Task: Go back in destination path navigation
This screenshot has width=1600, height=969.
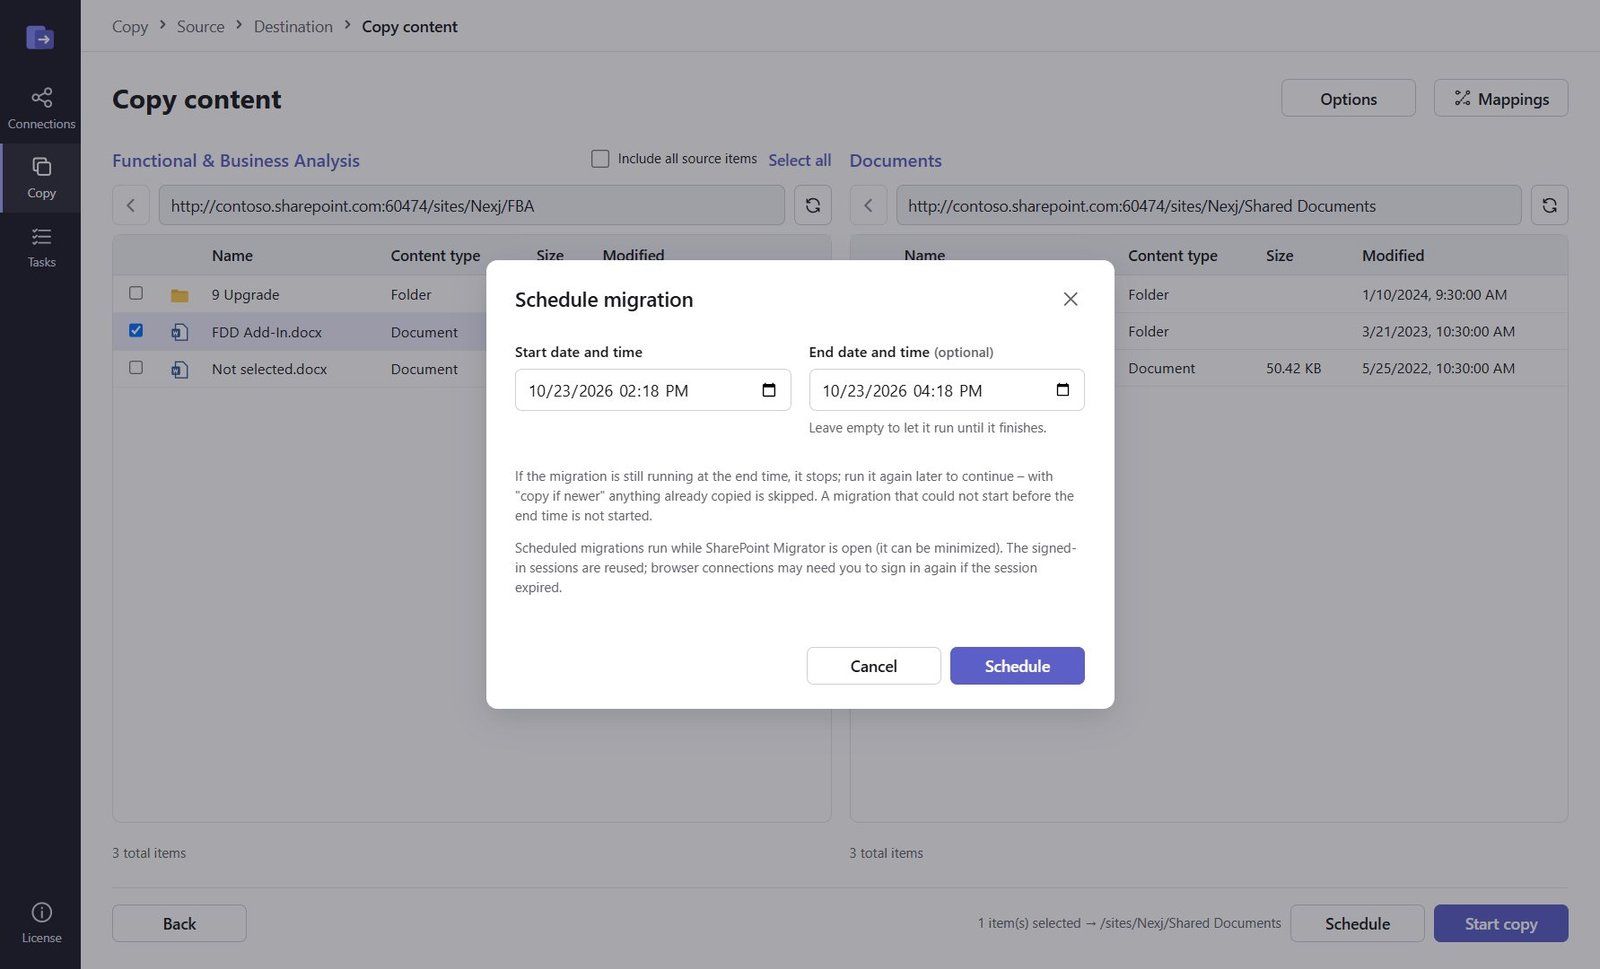Action: point(868,205)
